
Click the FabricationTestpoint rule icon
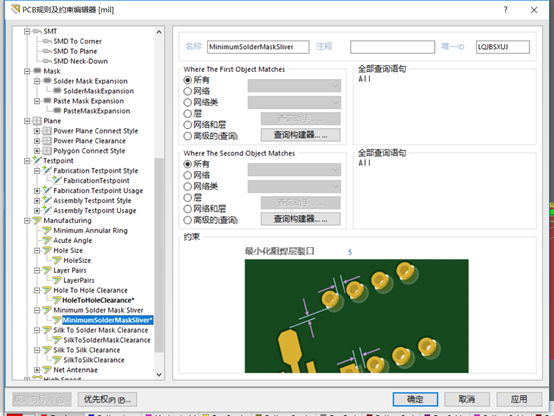pos(57,180)
